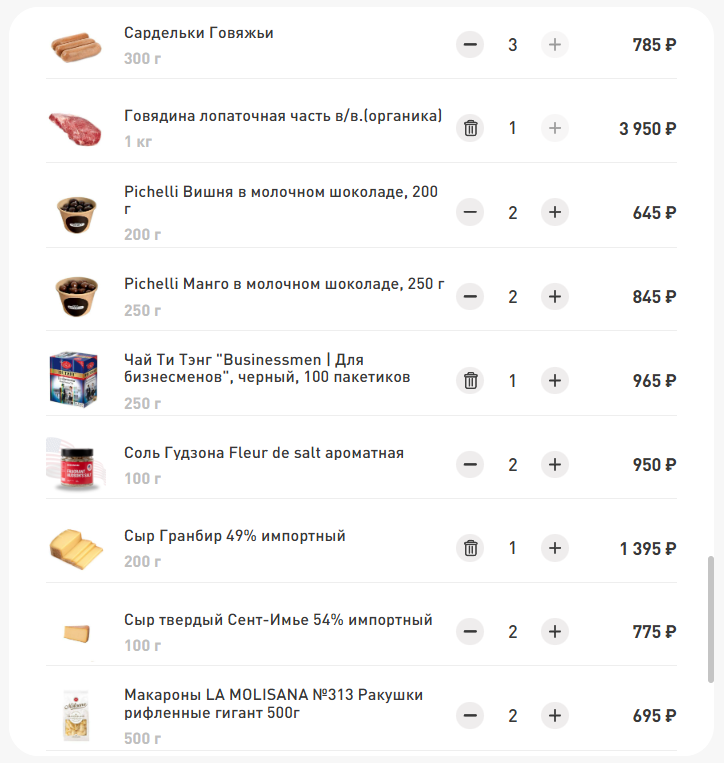Reduce Соль Гудзона quantity

470,465
